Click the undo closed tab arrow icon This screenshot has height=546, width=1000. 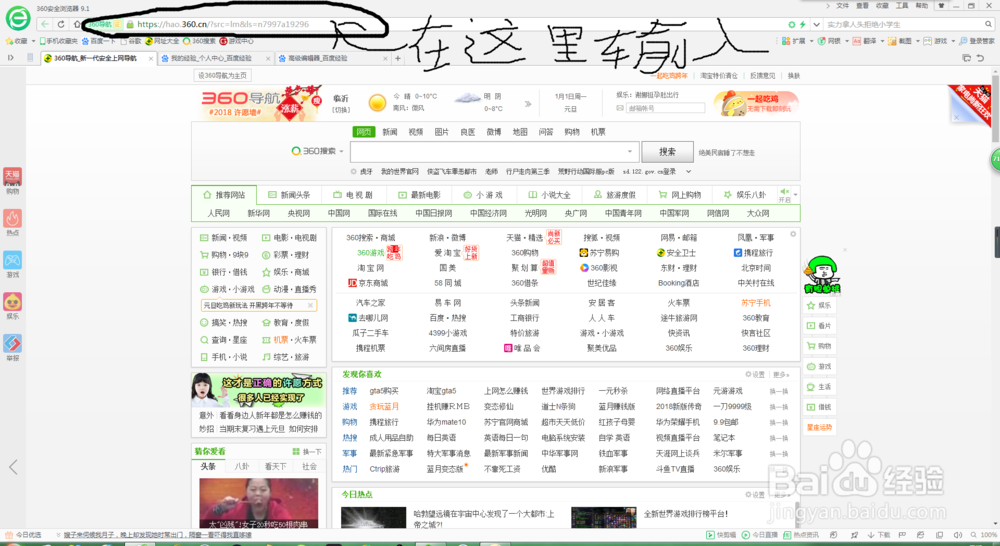coord(980,58)
